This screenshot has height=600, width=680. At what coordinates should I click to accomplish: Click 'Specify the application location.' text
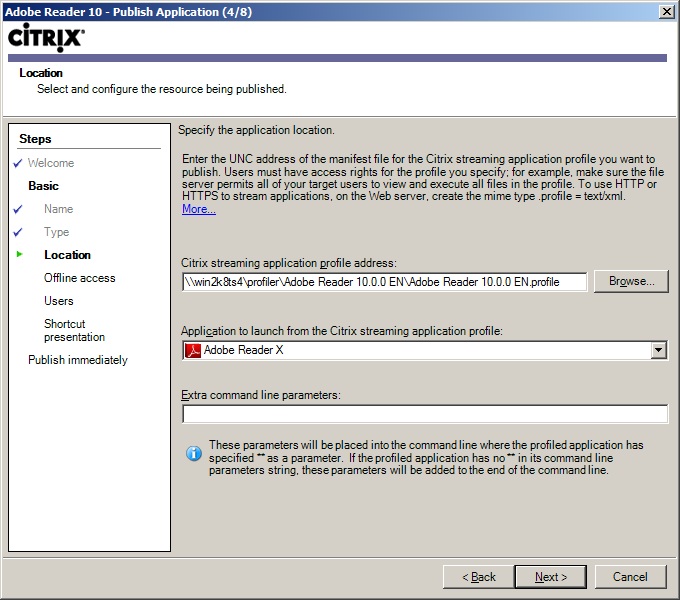(x=256, y=130)
